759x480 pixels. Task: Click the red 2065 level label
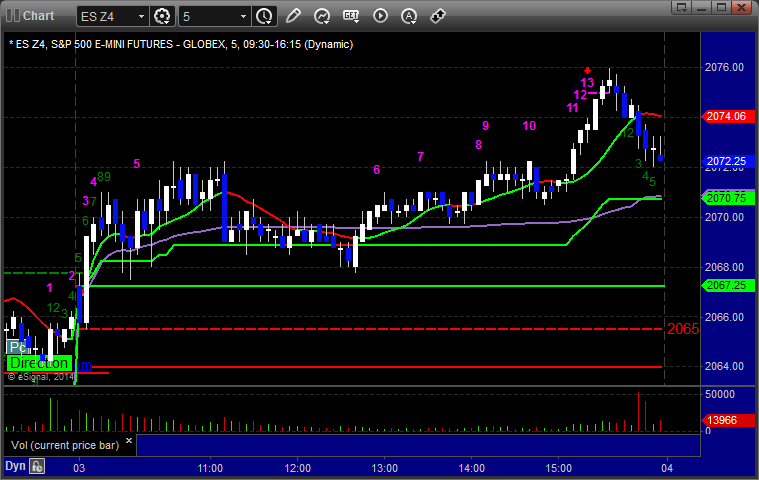click(x=683, y=329)
